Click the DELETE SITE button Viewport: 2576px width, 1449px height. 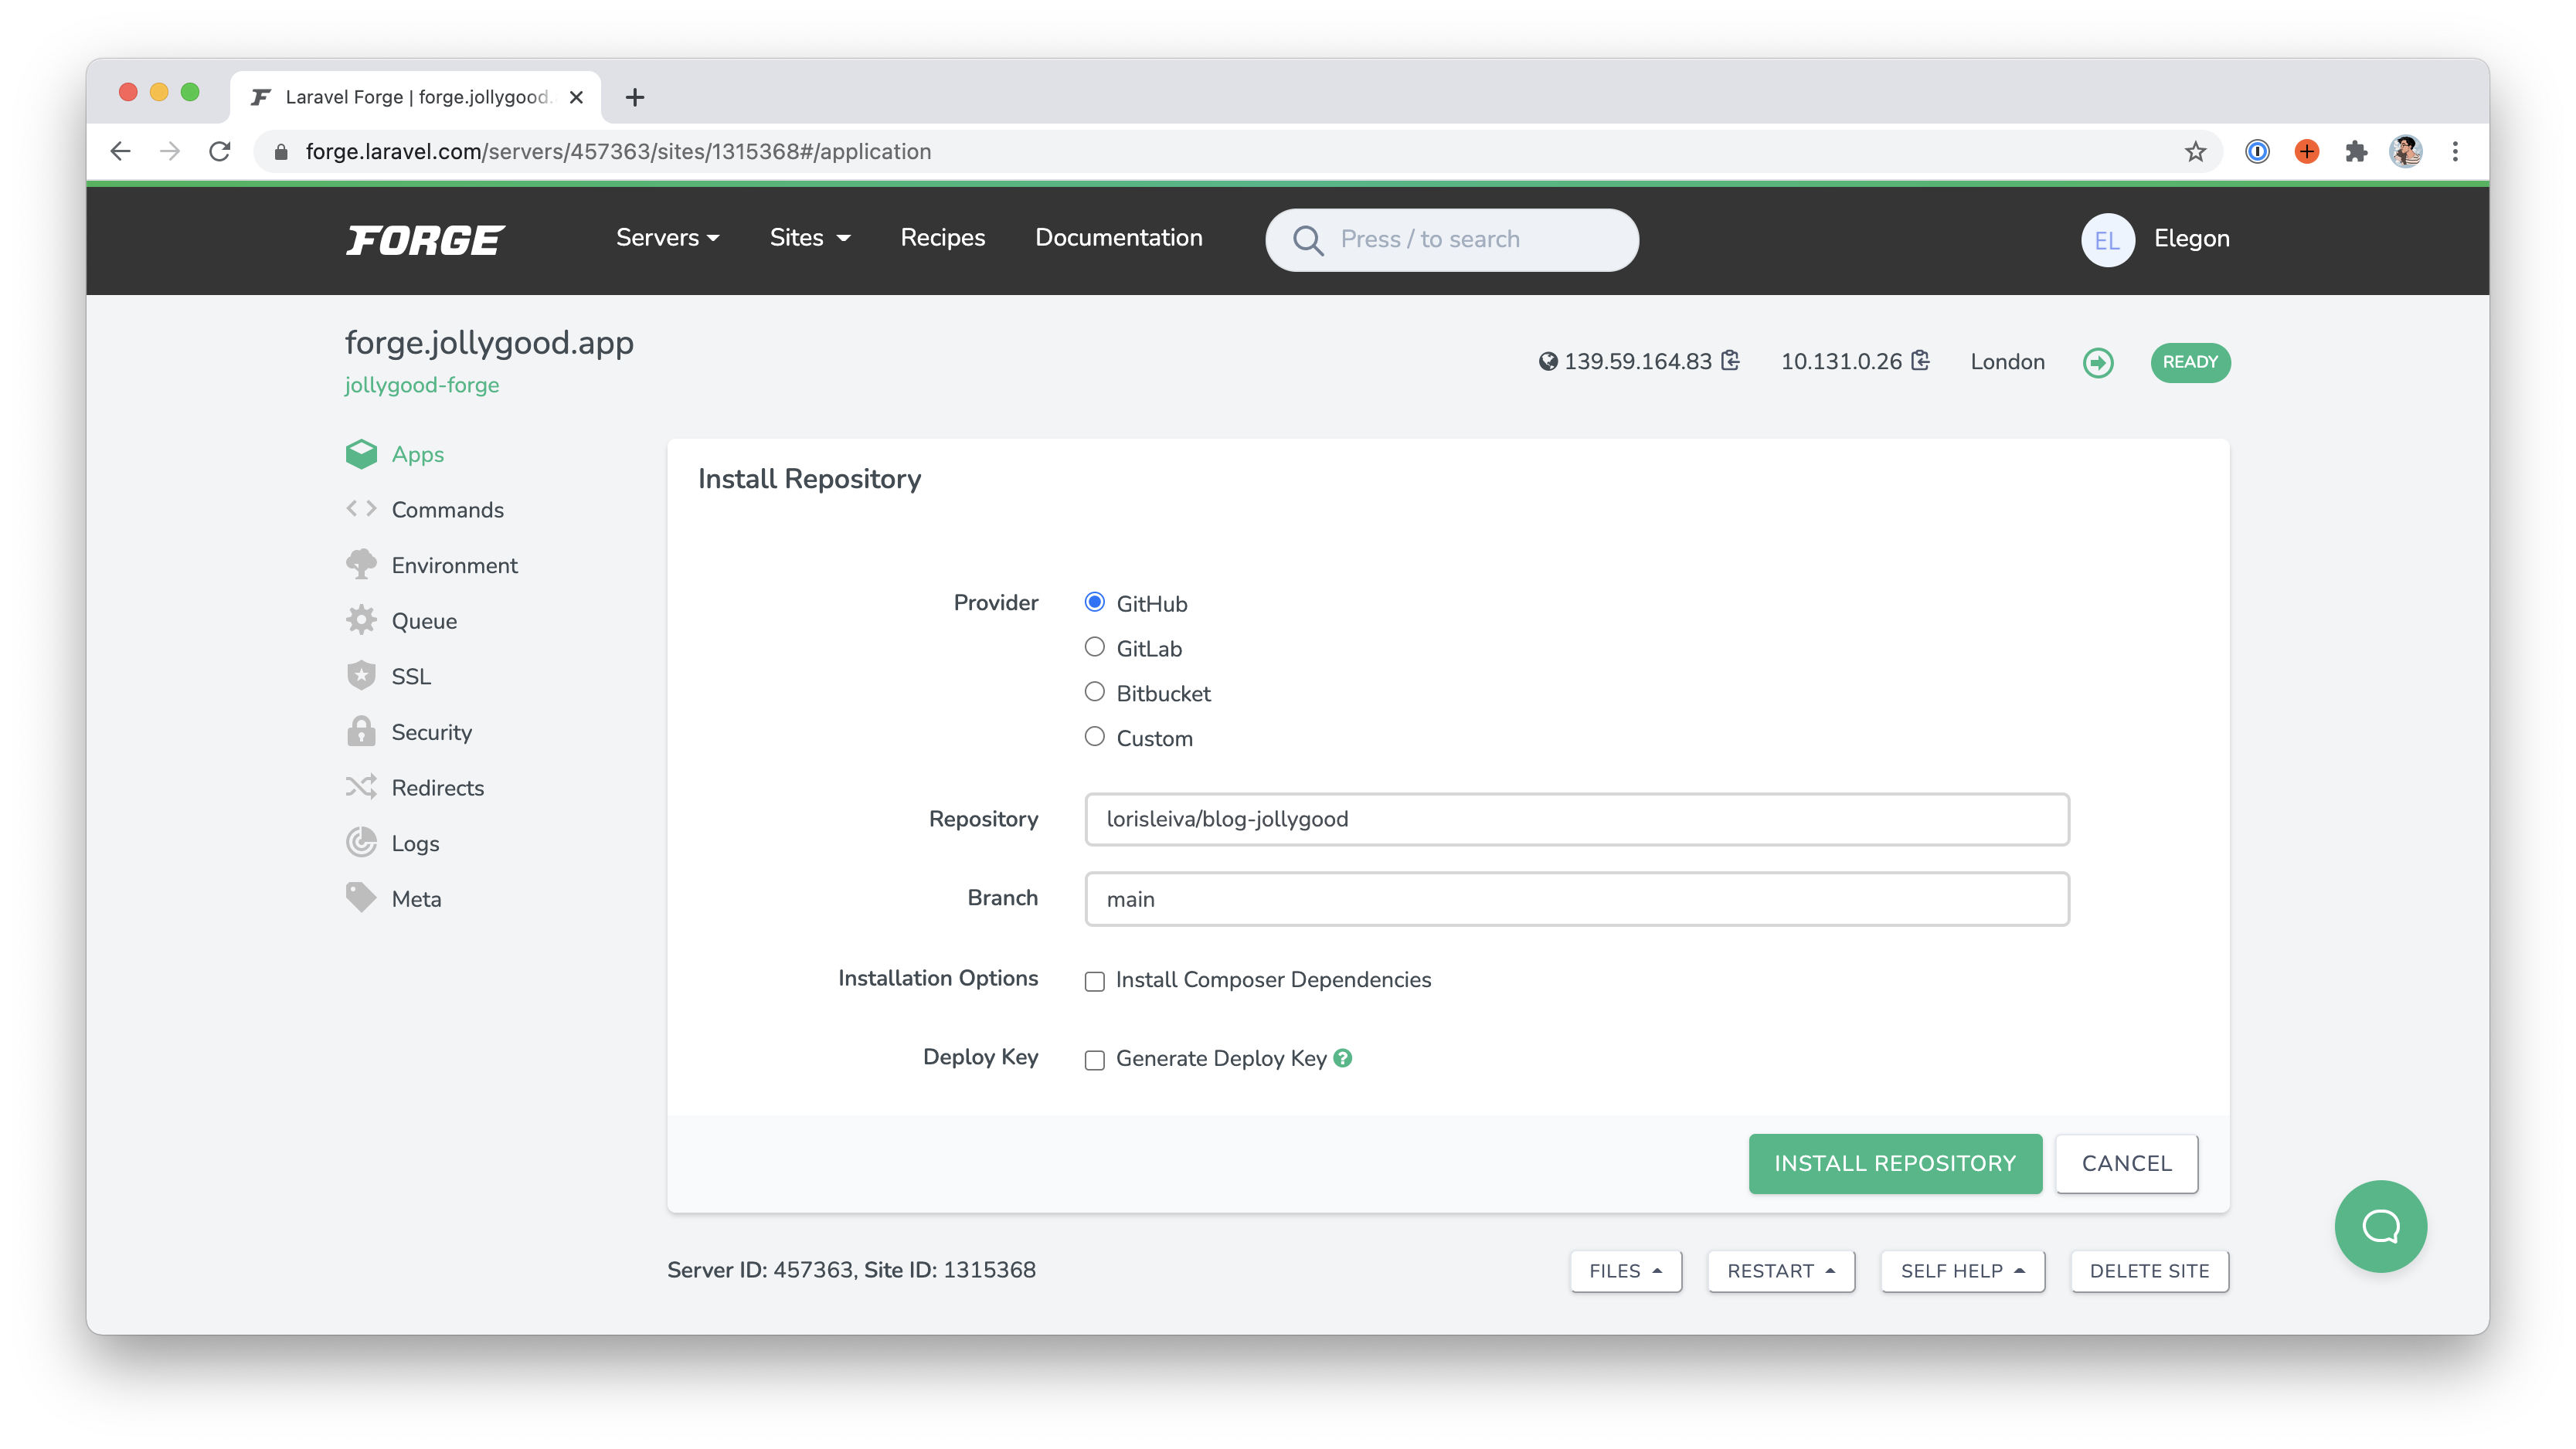pos(2149,1271)
